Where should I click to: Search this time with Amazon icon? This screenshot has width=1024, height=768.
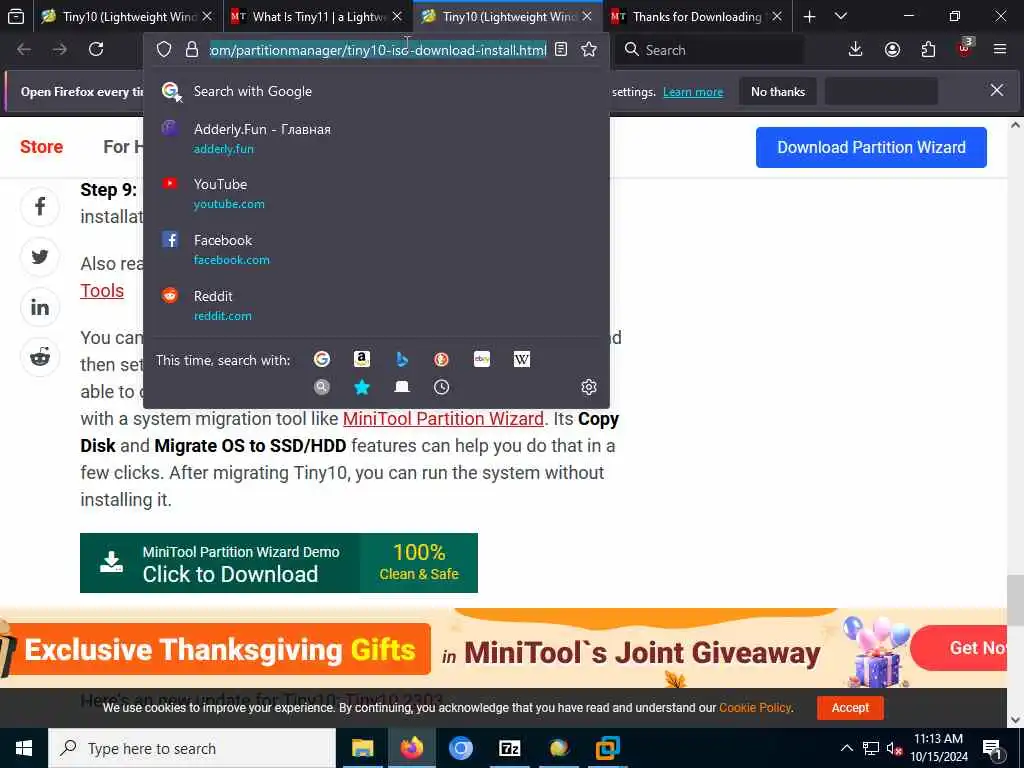[362, 359]
